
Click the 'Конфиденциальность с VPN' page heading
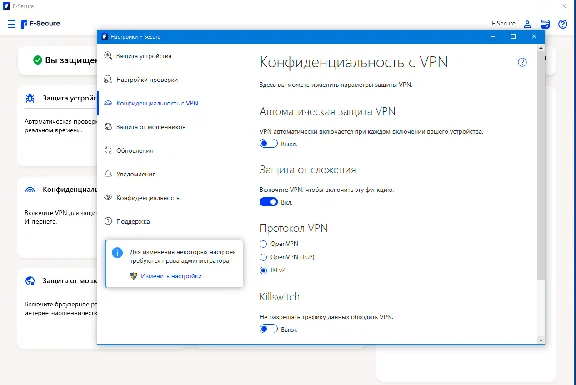[x=353, y=62]
